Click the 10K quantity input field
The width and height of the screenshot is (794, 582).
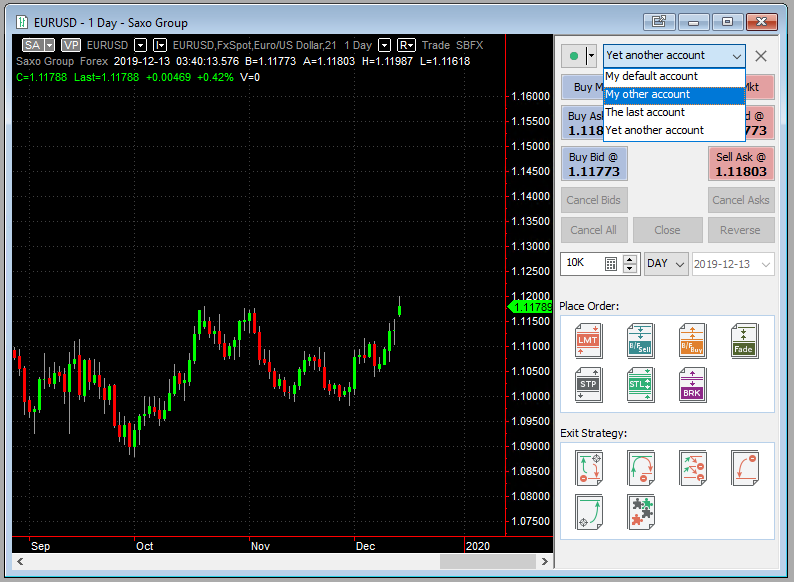click(582, 264)
